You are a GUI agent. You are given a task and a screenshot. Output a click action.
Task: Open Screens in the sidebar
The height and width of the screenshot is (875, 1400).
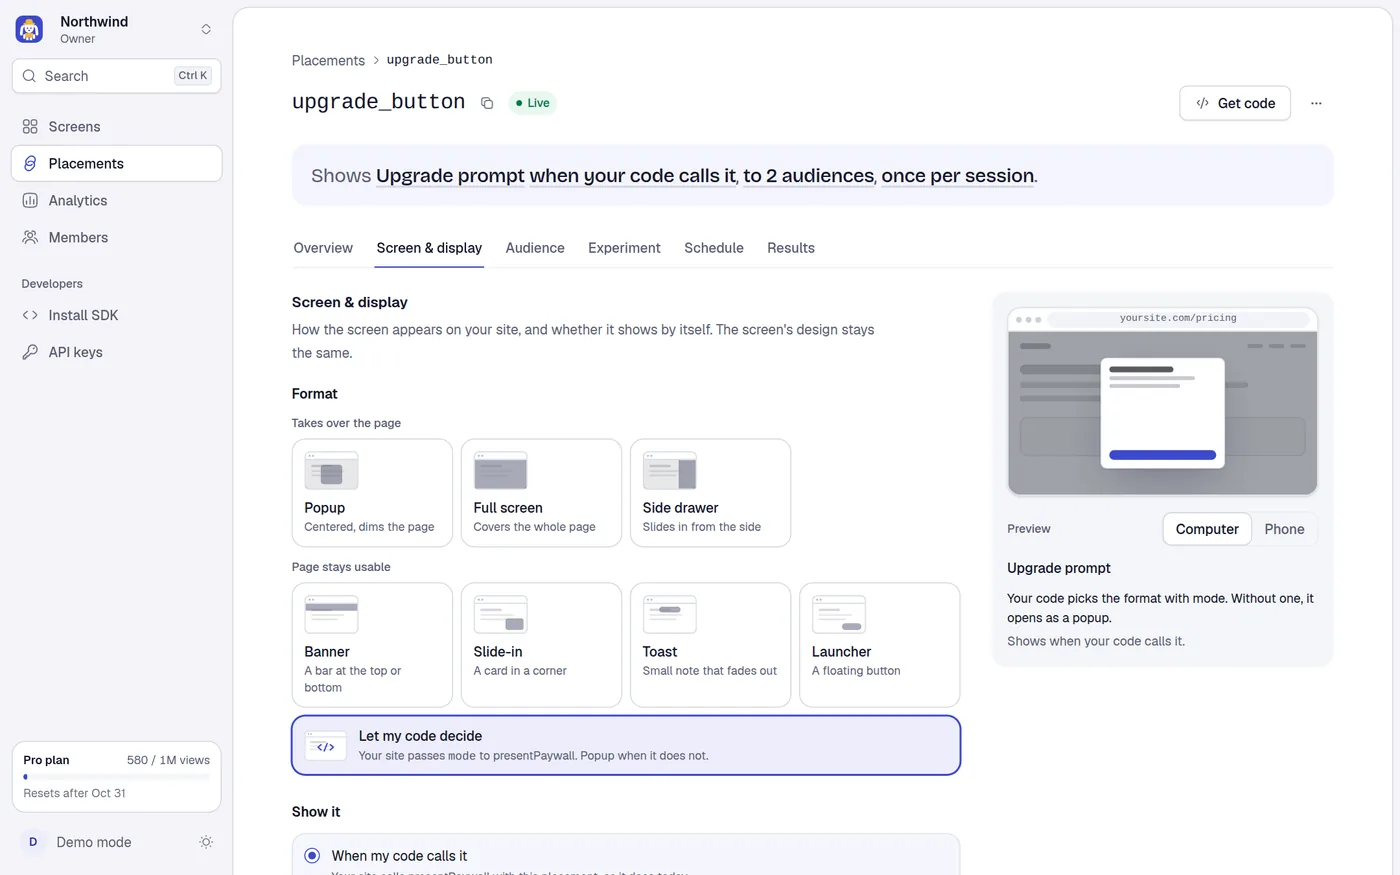(x=116, y=127)
